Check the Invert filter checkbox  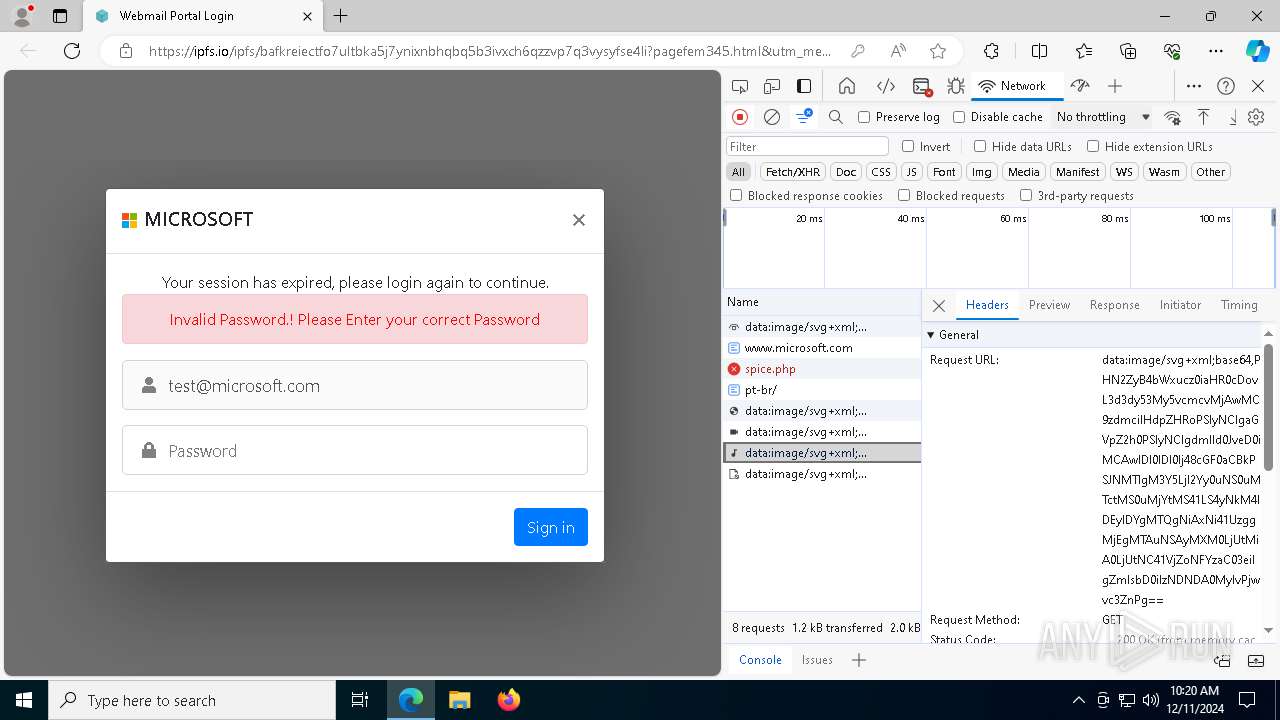tap(908, 146)
